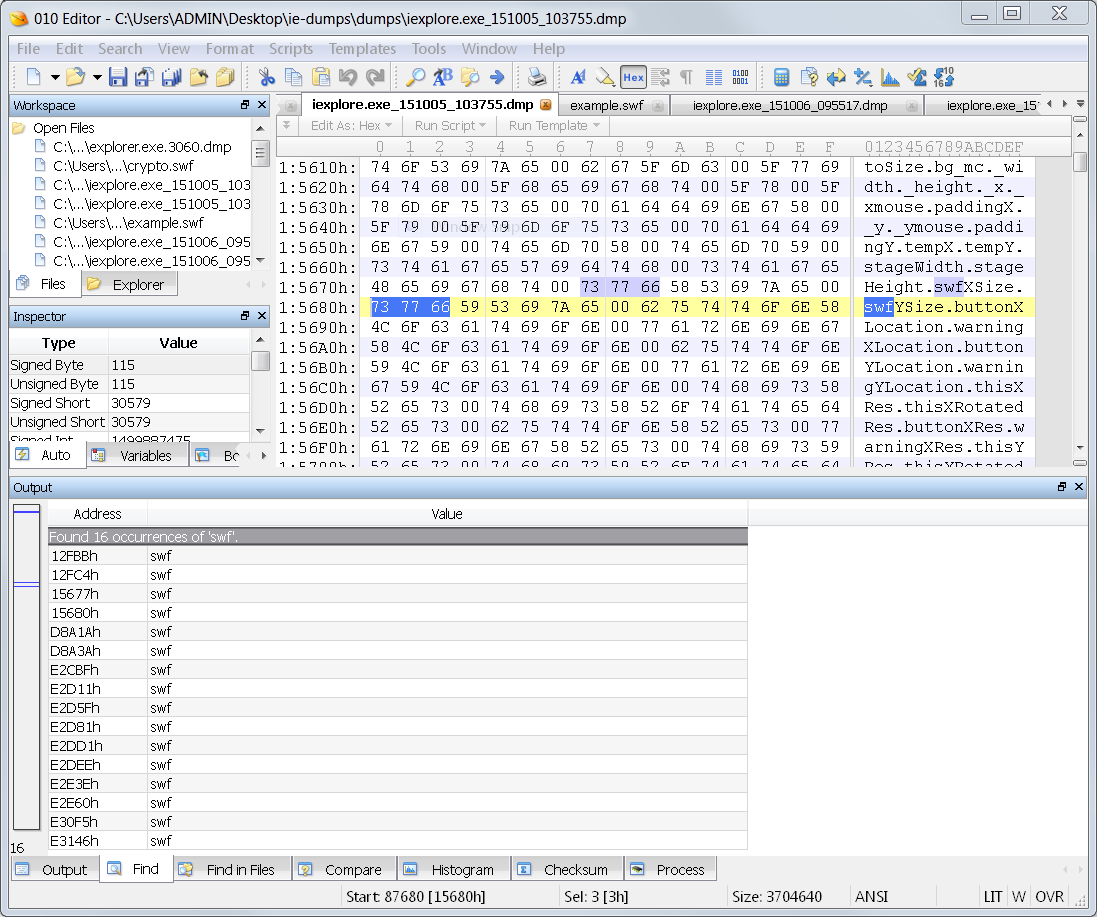Image resolution: width=1097 pixels, height=917 pixels.
Task: Click the Highlight pen toolbar icon
Action: pyautogui.click(x=605, y=77)
